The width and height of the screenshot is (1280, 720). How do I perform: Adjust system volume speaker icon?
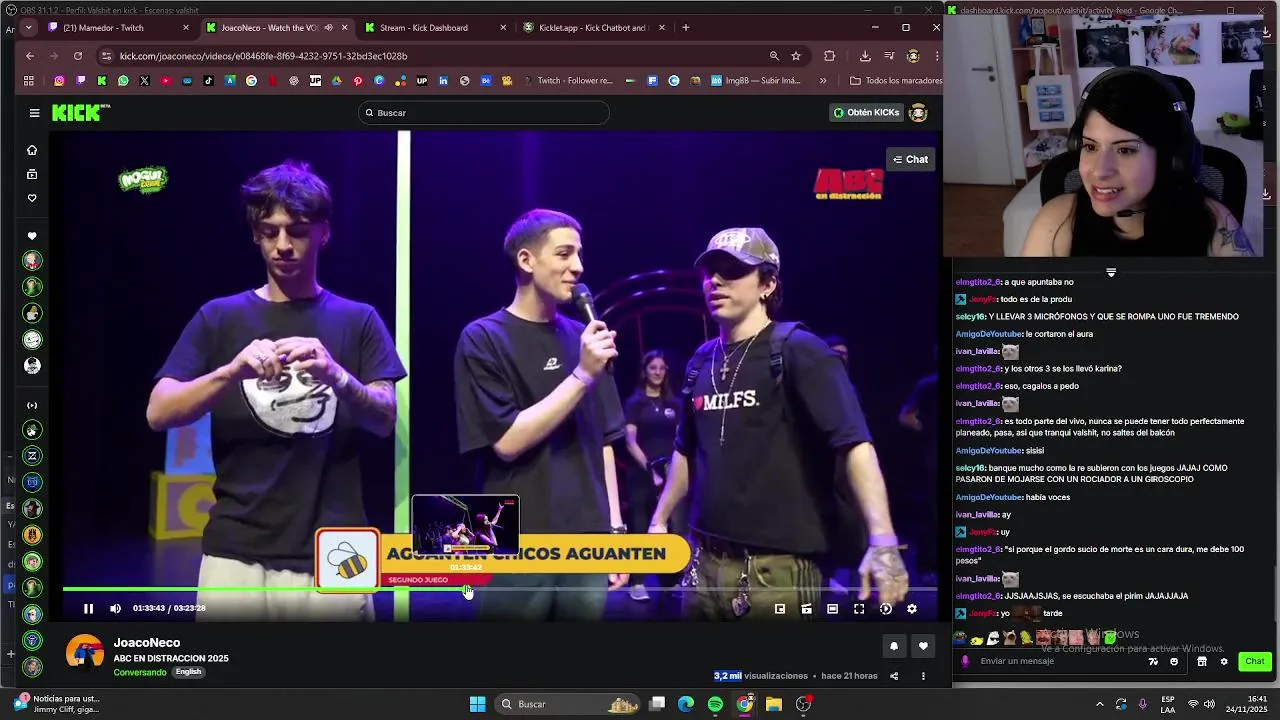point(1210,704)
